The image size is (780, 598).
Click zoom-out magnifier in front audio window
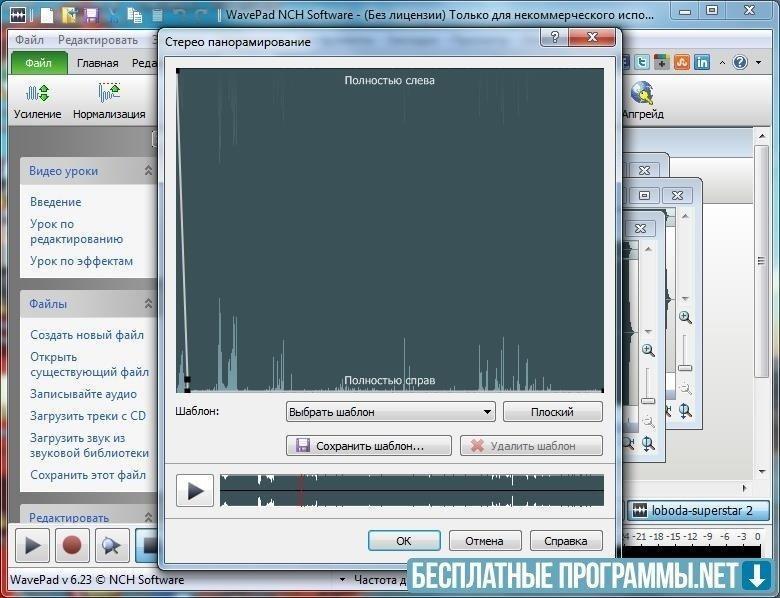pyautogui.click(x=648, y=422)
